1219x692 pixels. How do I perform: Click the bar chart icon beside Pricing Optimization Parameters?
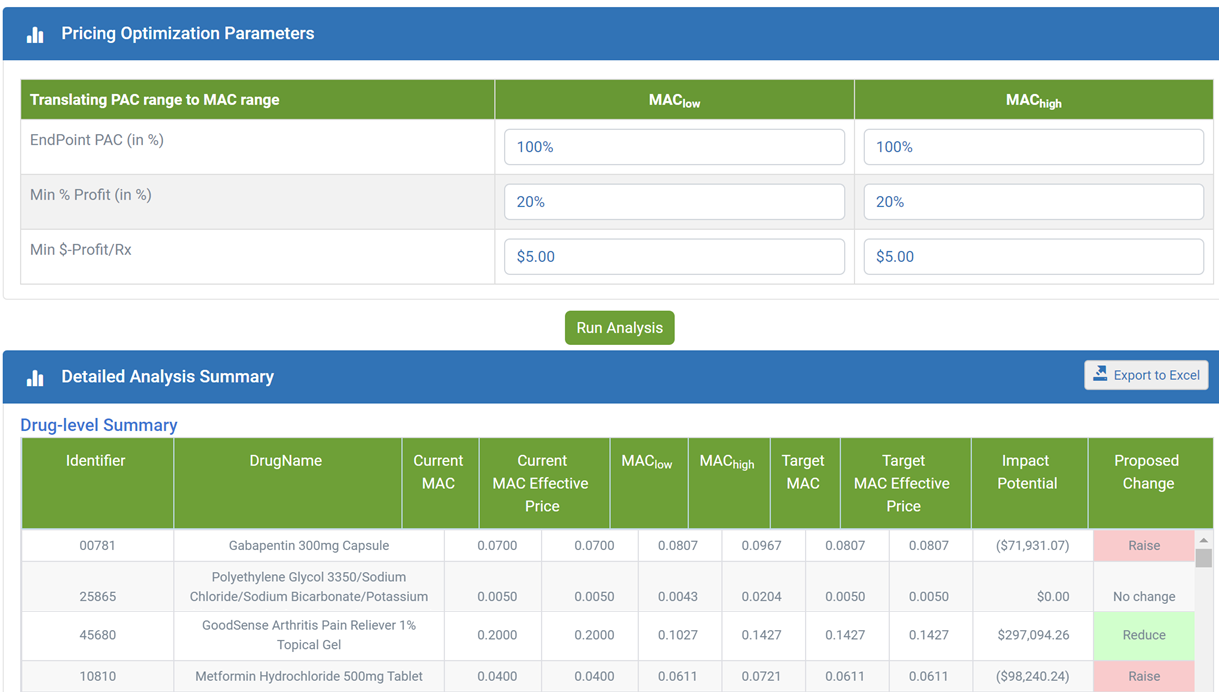click(x=35, y=32)
